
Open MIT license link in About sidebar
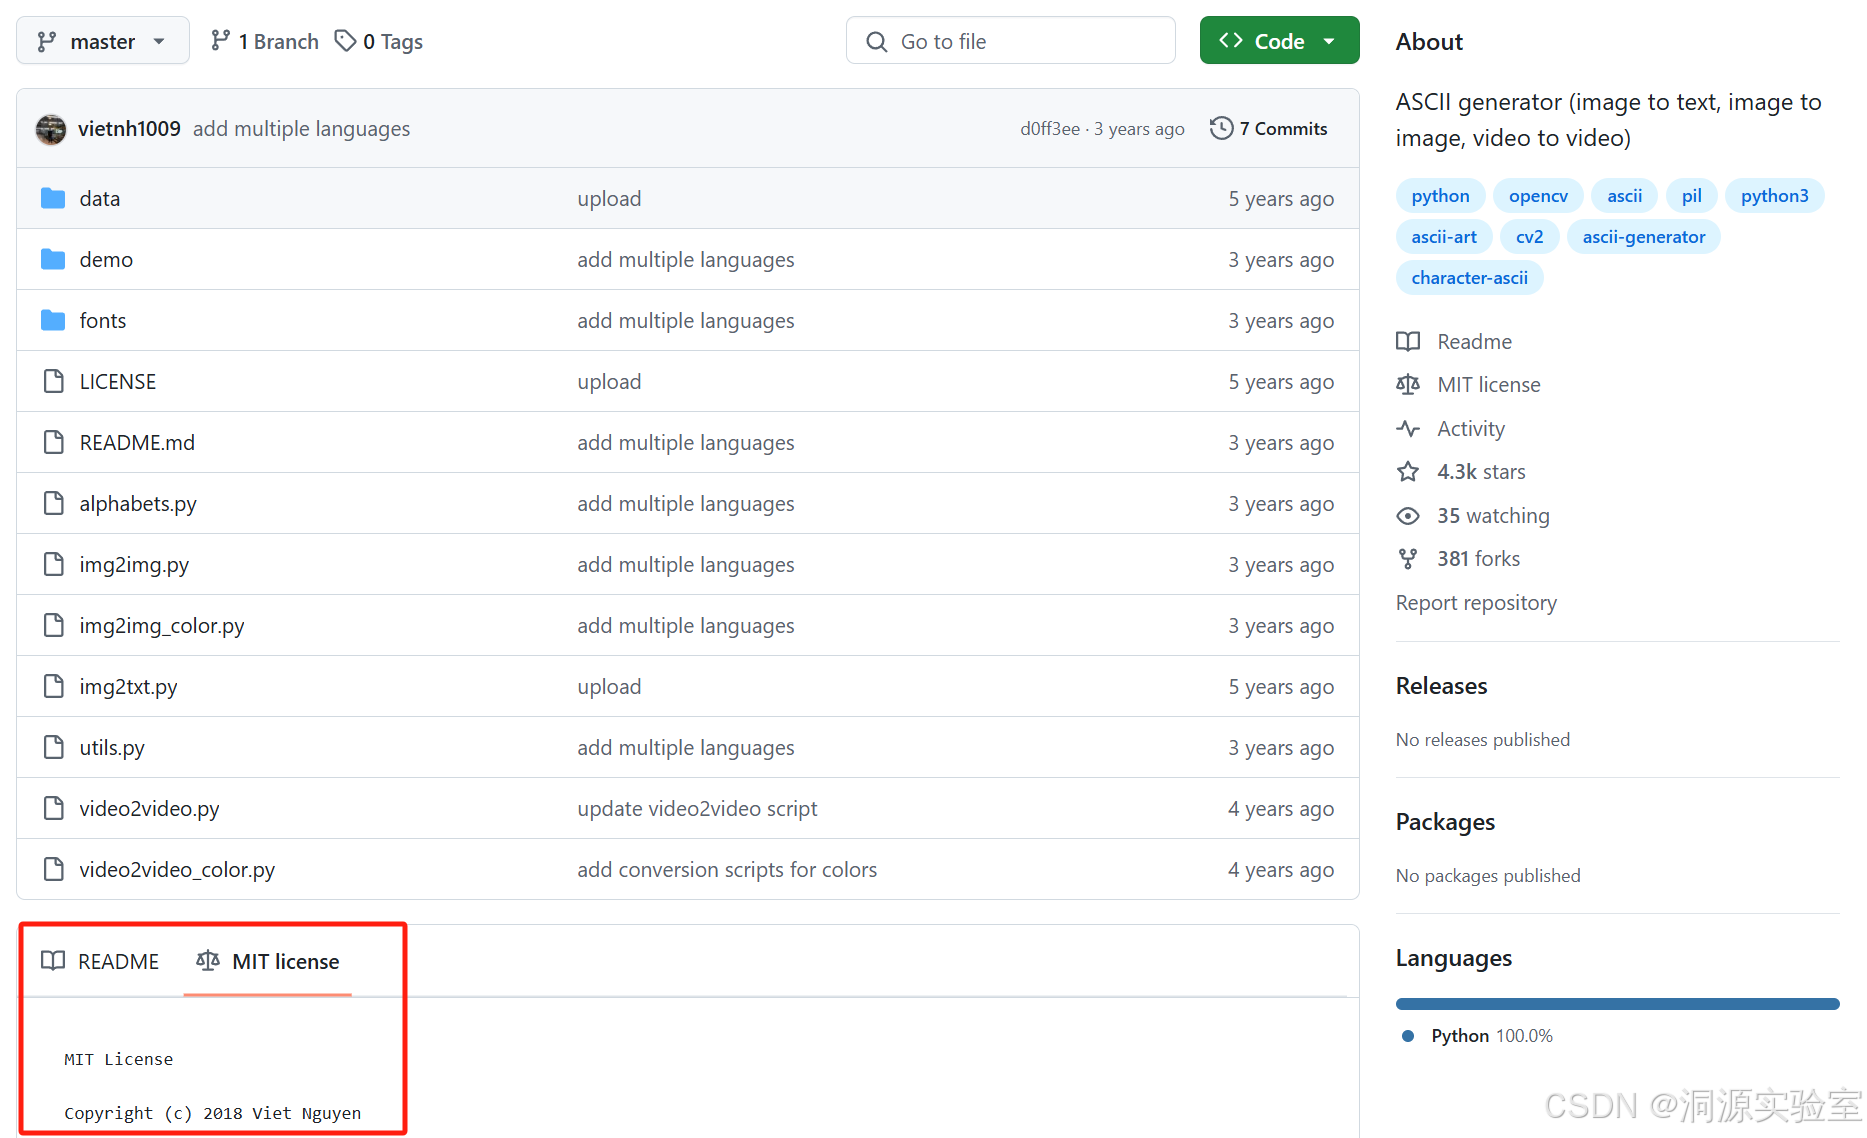point(1469,385)
